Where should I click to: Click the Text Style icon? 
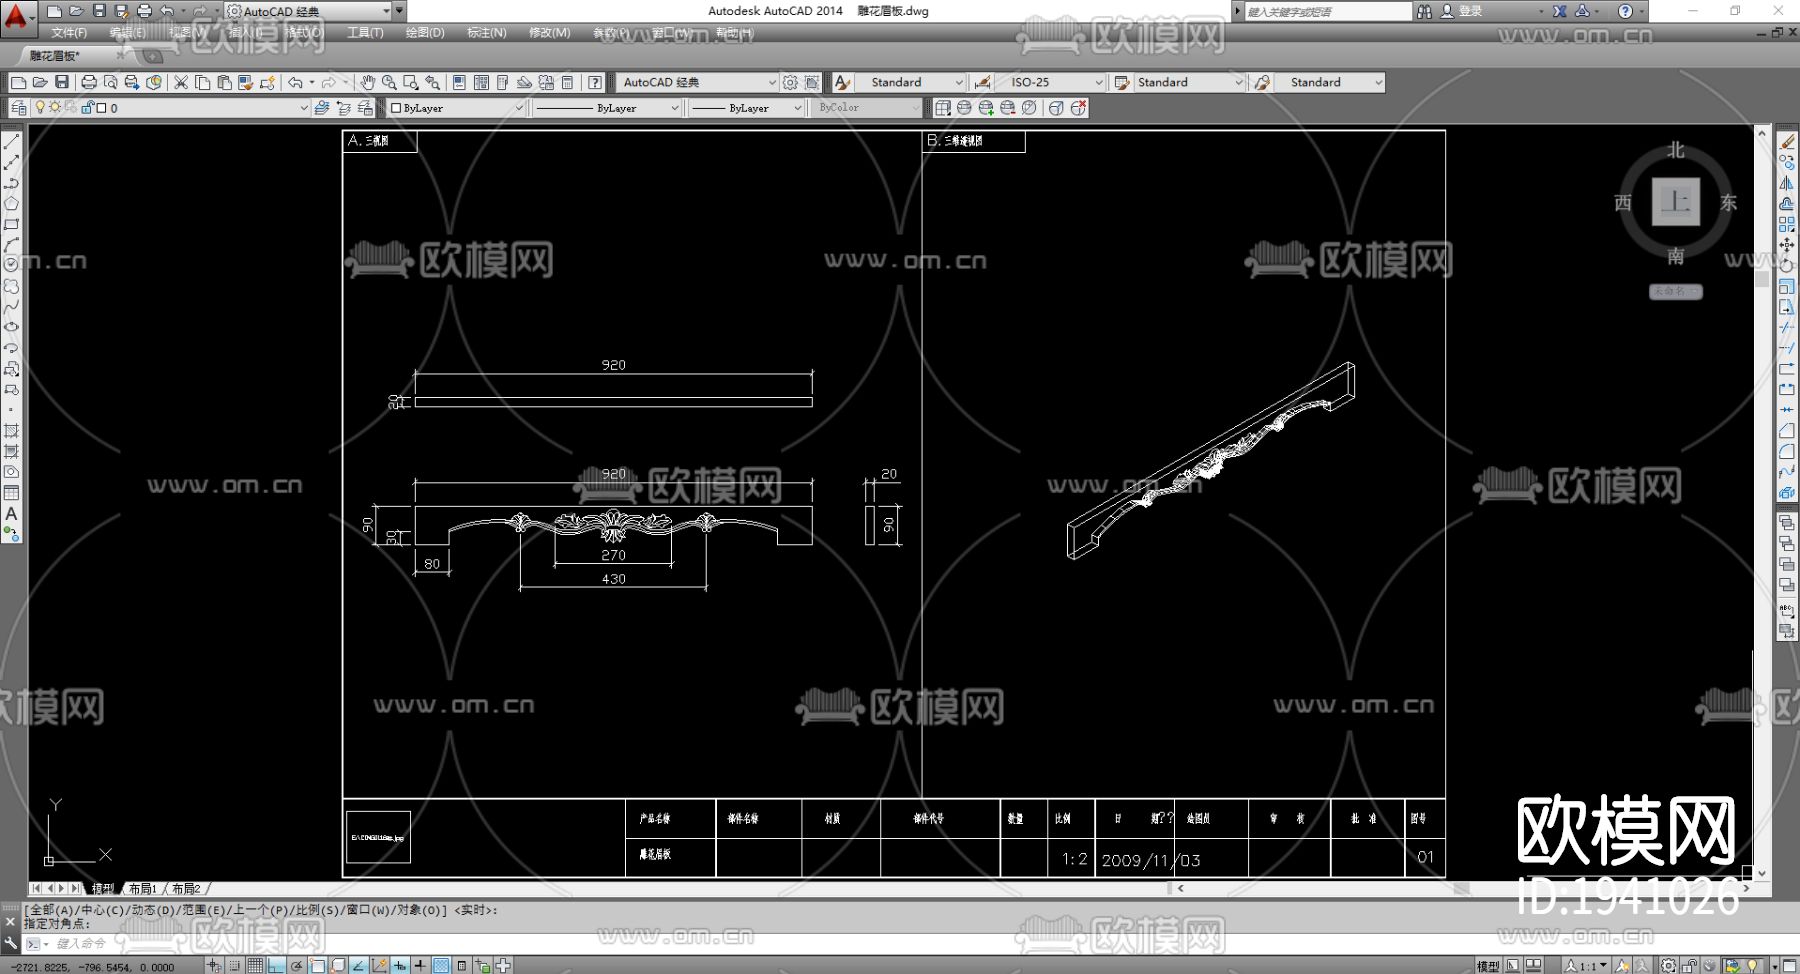coord(843,82)
